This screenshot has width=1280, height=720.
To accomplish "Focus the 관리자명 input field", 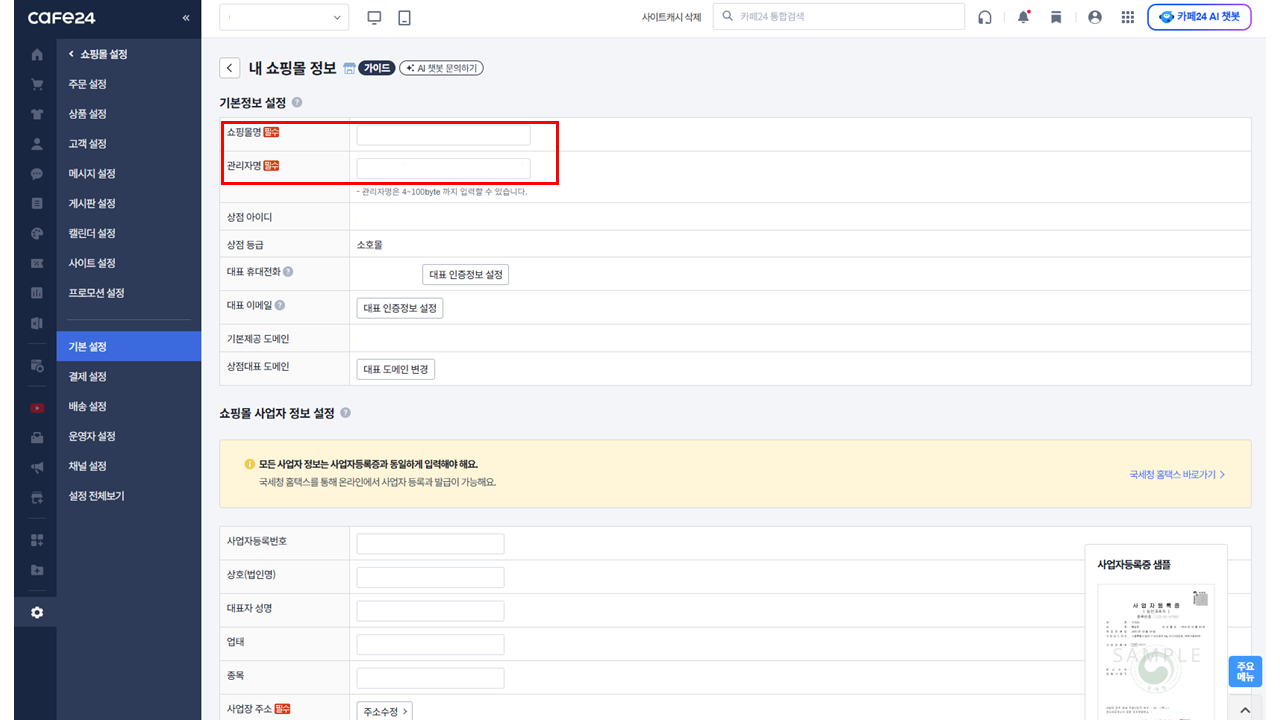I will click(x=444, y=168).
